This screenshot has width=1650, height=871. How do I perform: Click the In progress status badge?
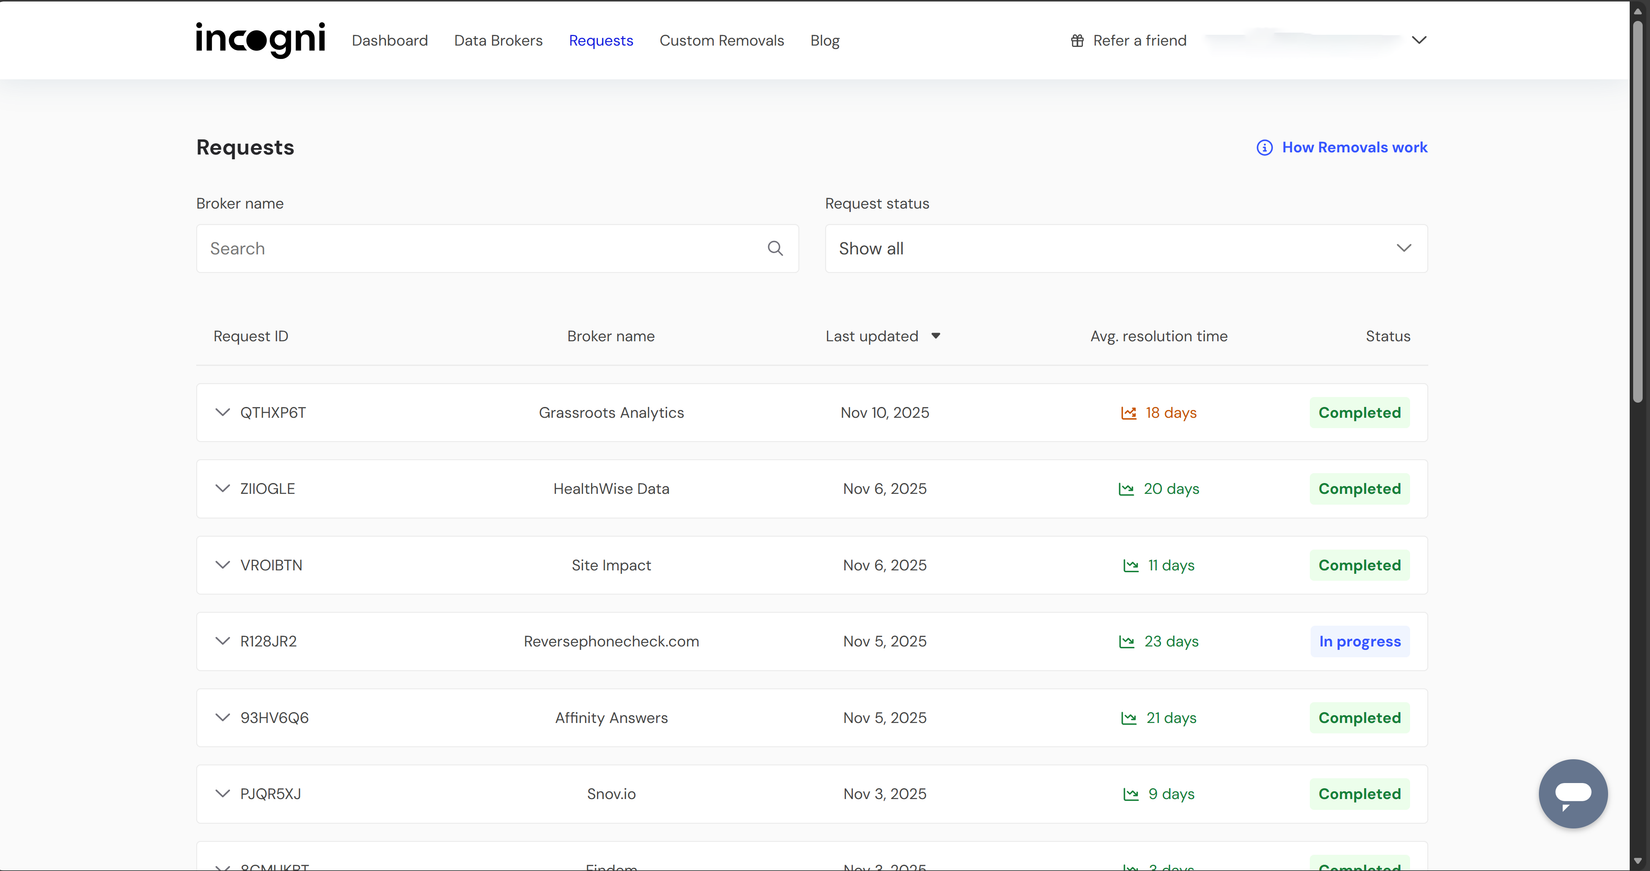coord(1359,642)
